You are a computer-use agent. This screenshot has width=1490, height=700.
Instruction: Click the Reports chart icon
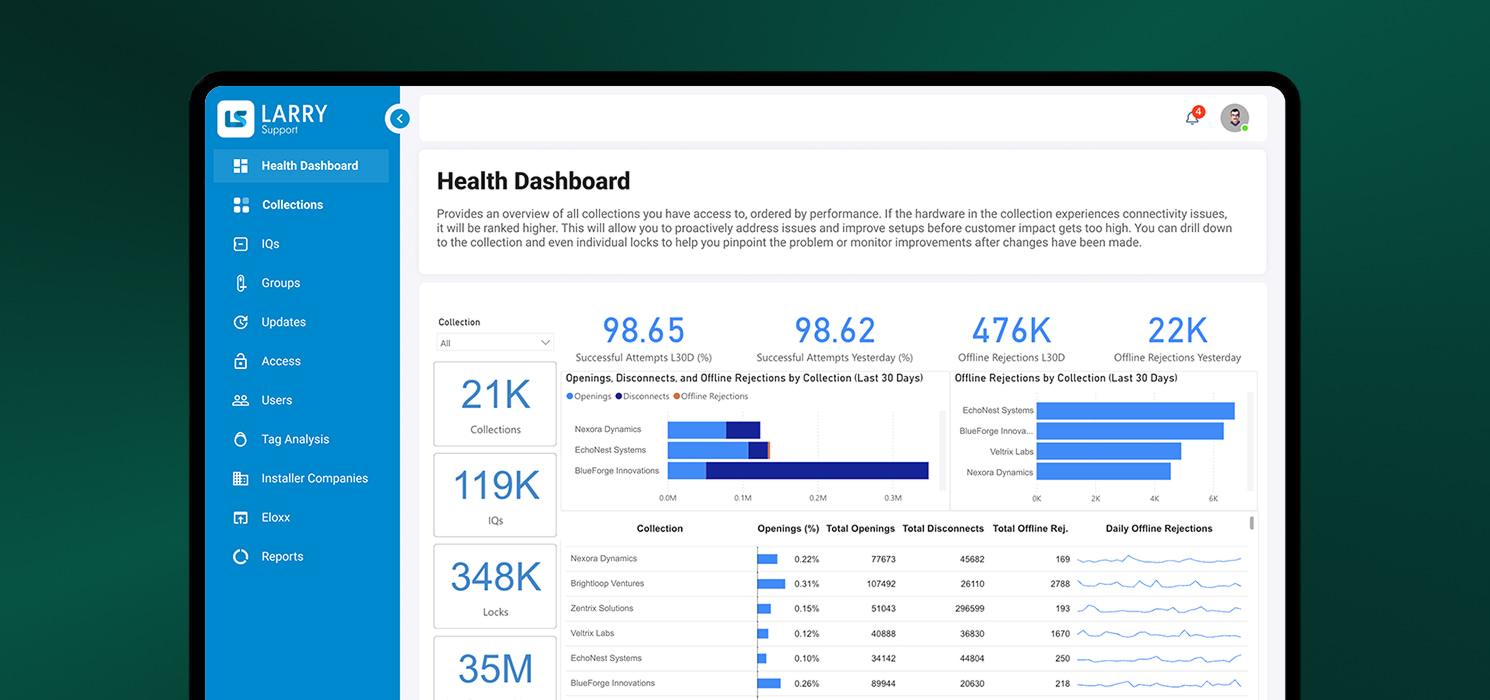[x=240, y=556]
